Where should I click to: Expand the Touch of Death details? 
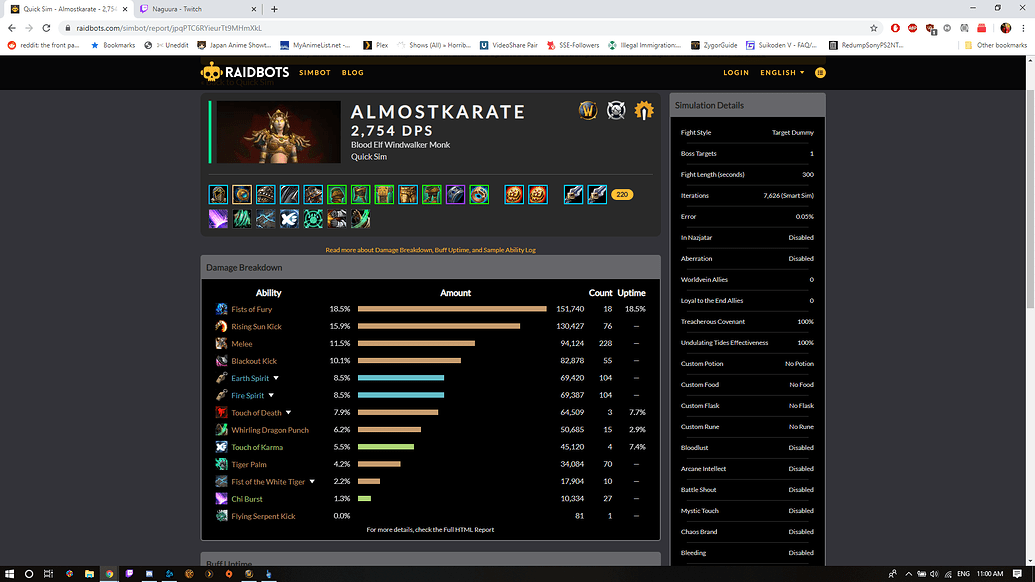(288, 412)
